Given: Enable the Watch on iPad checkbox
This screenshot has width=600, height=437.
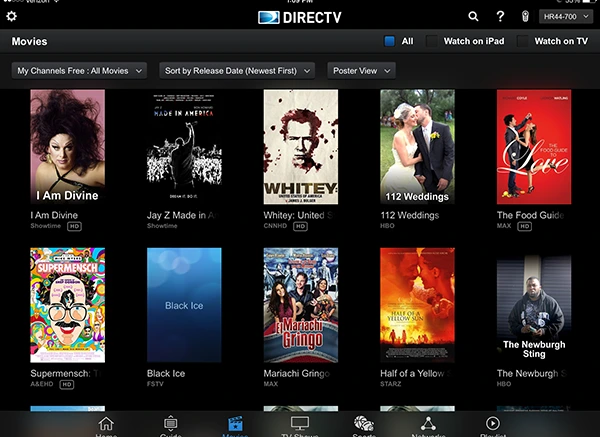Looking at the screenshot, I should pyautogui.click(x=433, y=42).
